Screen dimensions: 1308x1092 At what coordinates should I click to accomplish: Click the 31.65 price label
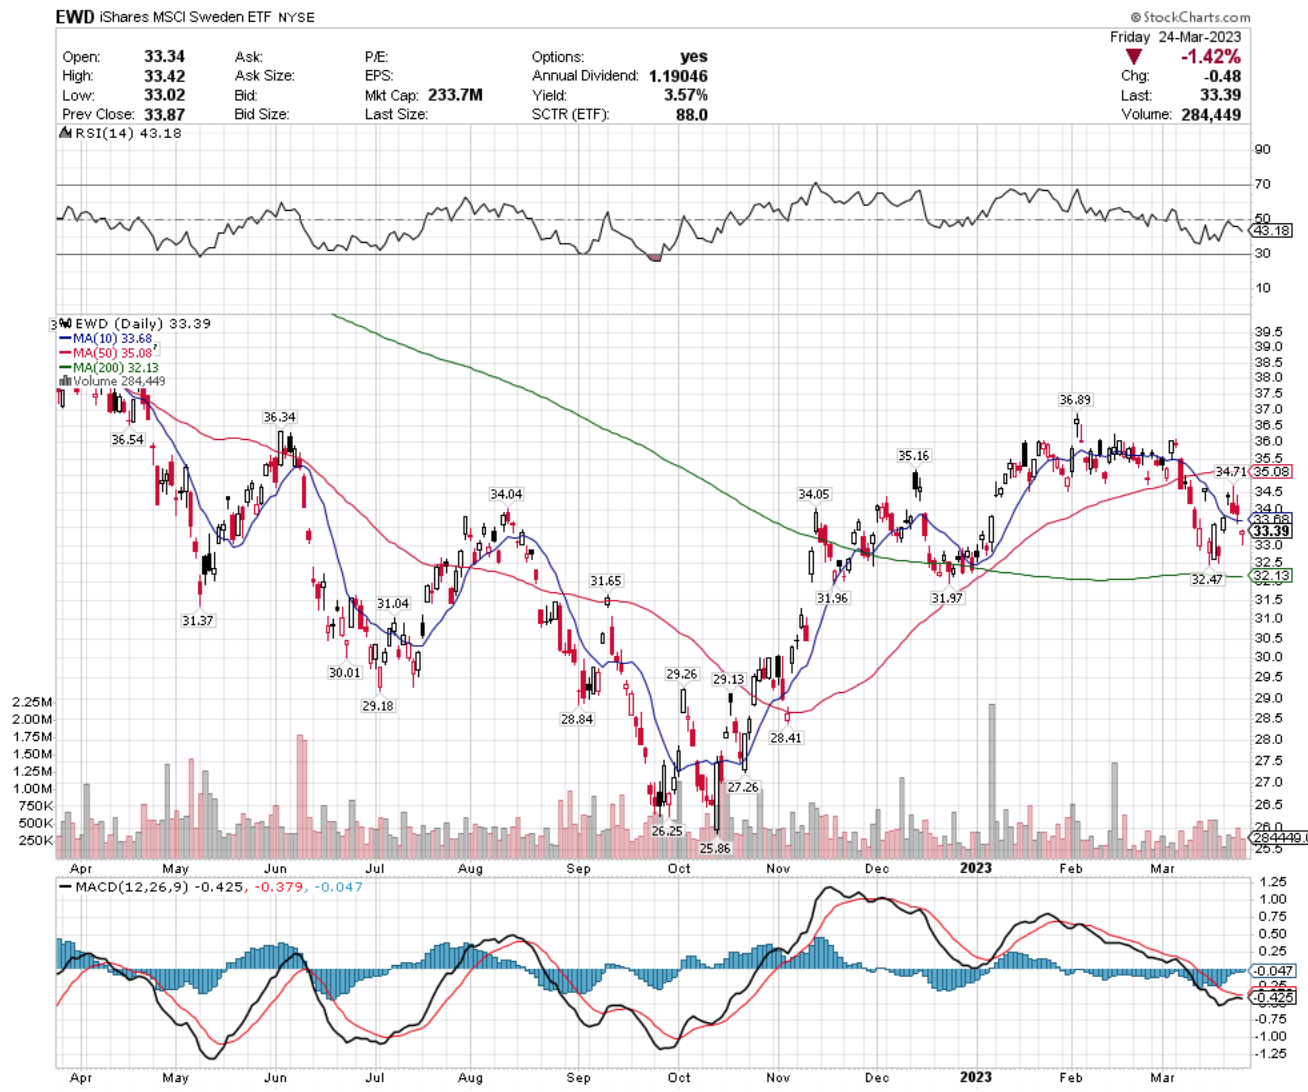point(605,581)
